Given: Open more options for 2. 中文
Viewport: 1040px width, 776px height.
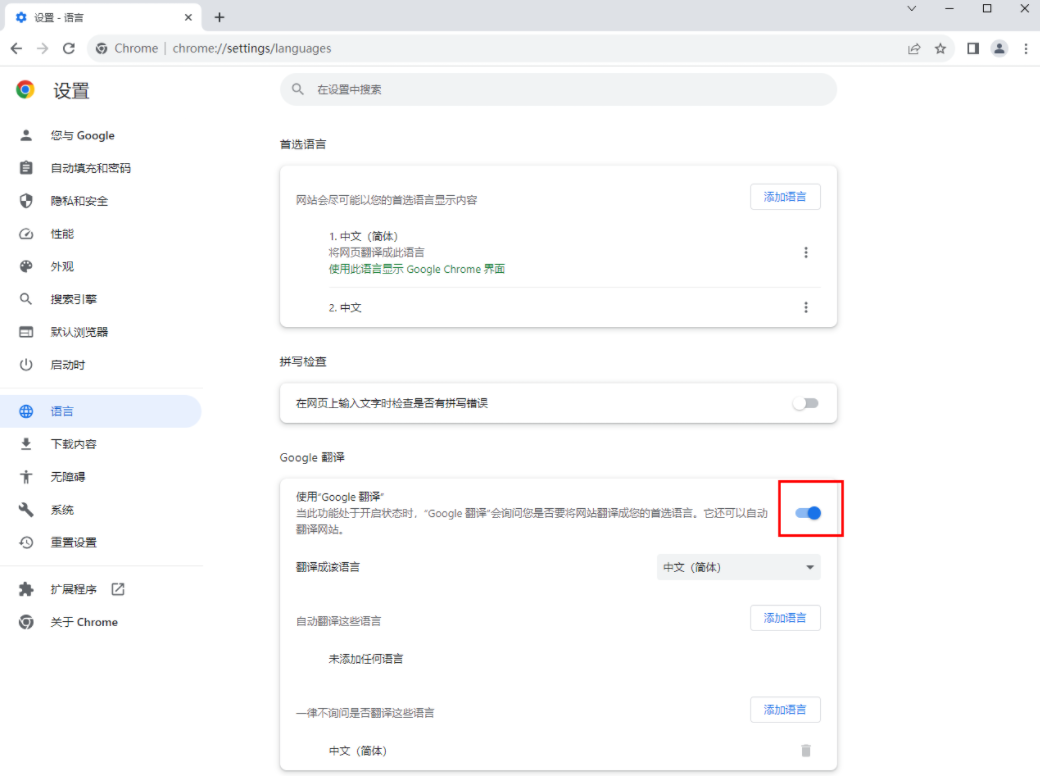Looking at the screenshot, I should pyautogui.click(x=806, y=308).
